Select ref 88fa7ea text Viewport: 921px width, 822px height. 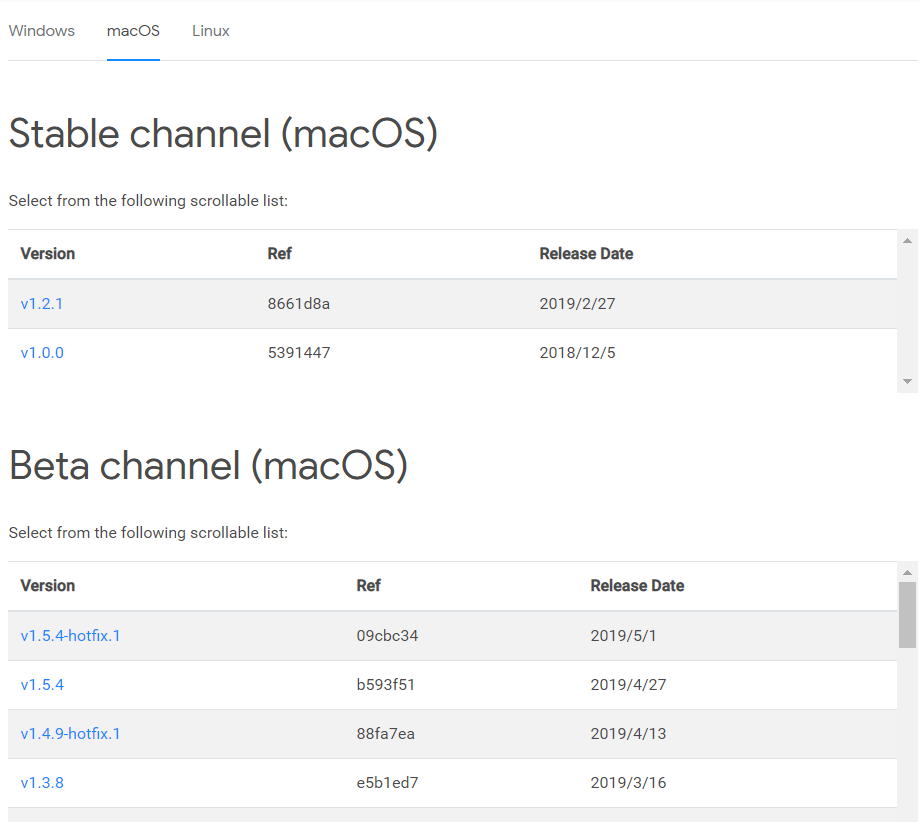[385, 733]
